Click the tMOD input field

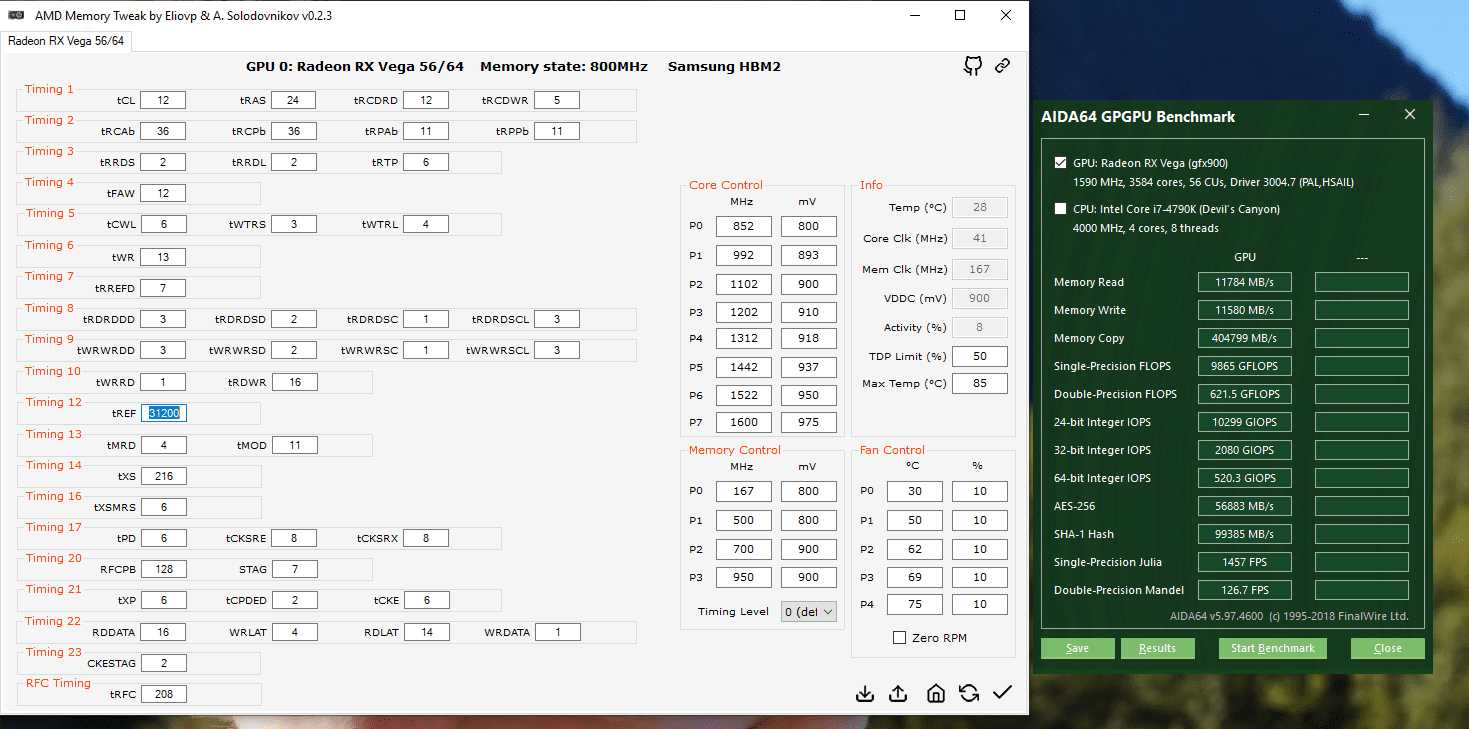point(294,445)
